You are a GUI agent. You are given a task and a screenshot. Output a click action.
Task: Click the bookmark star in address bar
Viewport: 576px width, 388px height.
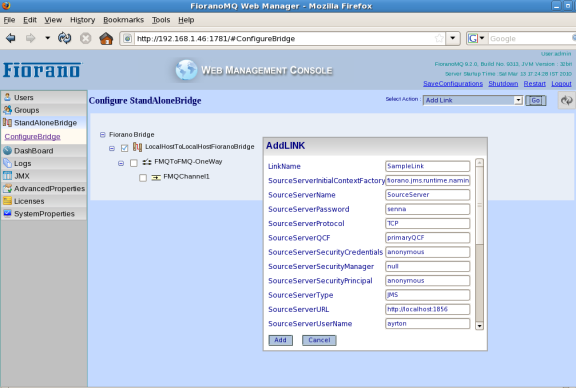439,38
